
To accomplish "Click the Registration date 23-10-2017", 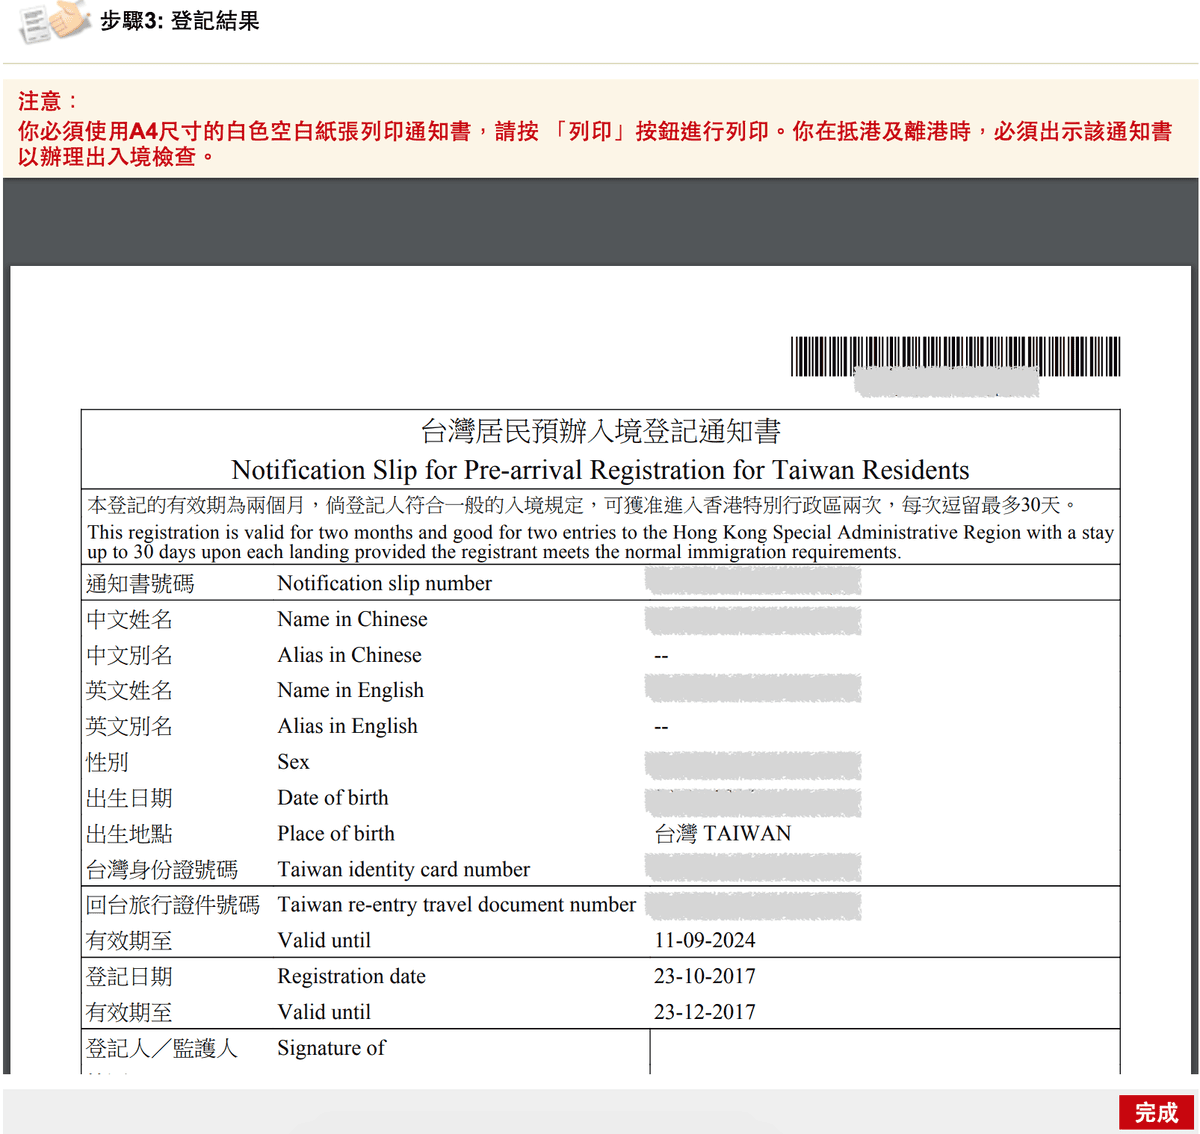I will 703,976.
